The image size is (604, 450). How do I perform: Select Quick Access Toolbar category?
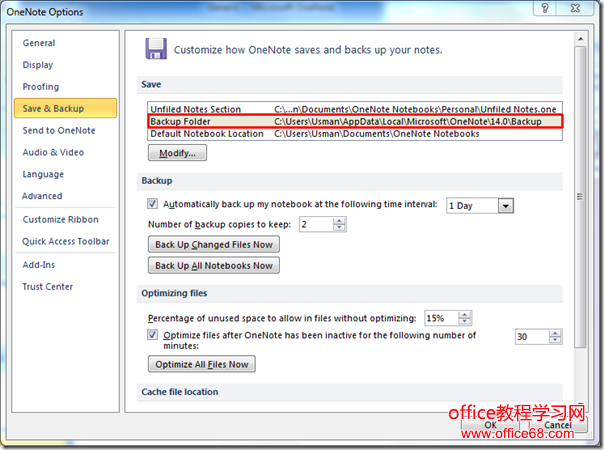[65, 242]
